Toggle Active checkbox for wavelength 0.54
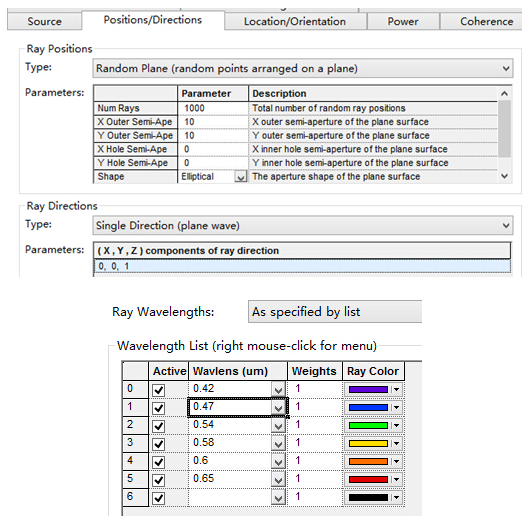Image resolution: width=530 pixels, height=524 pixels. pyautogui.click(x=159, y=426)
